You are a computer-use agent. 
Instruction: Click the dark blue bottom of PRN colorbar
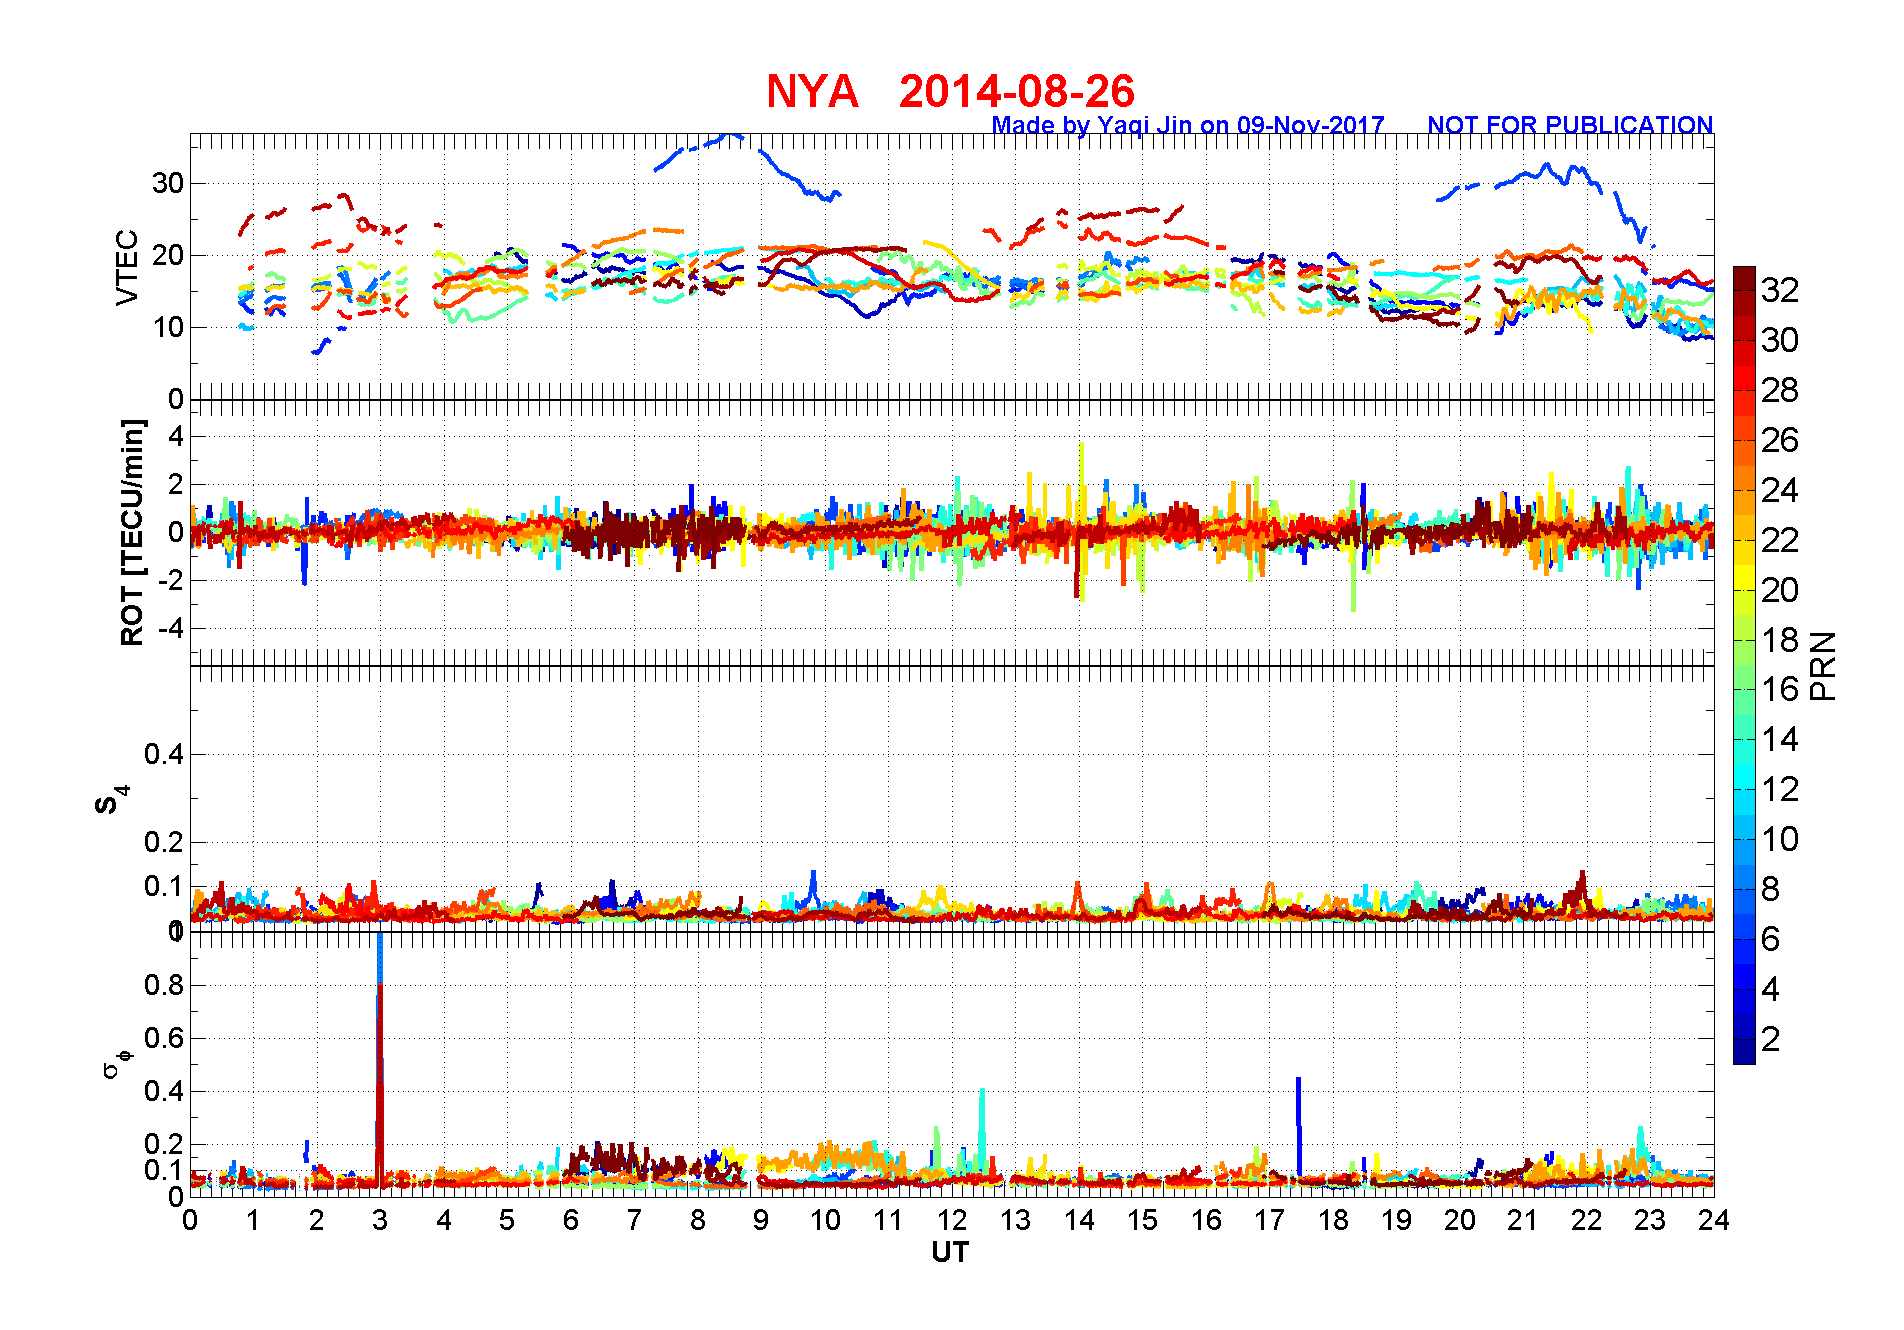click(x=1744, y=1052)
